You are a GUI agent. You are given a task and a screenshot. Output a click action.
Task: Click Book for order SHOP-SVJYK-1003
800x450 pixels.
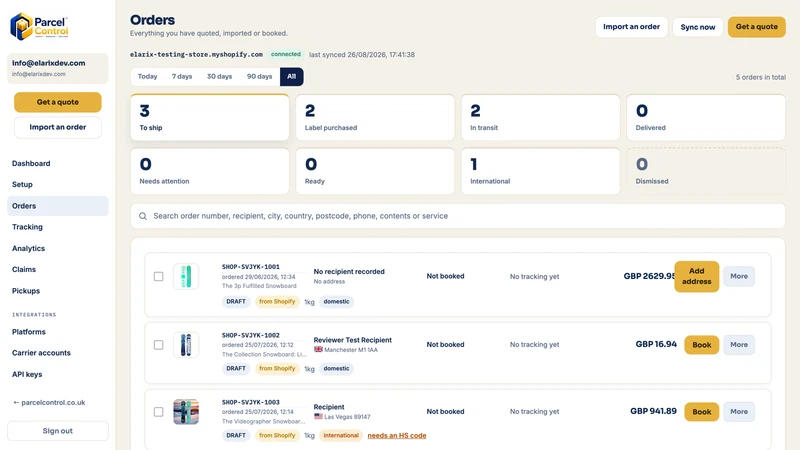tap(702, 412)
